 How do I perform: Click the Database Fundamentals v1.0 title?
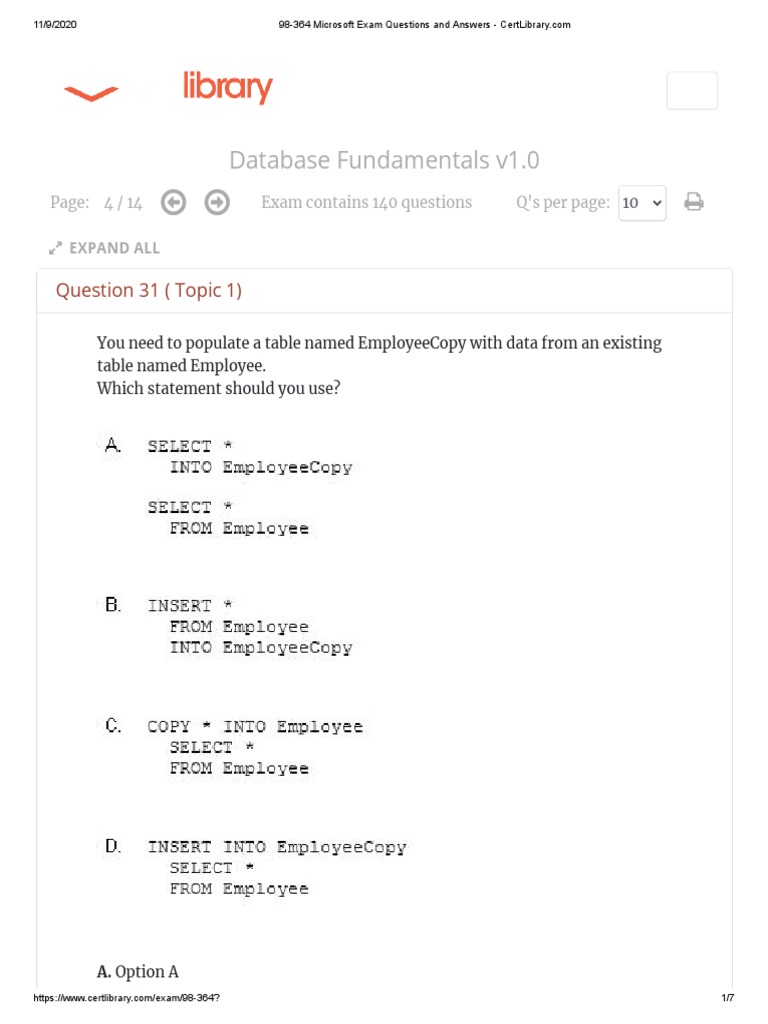click(x=384, y=160)
